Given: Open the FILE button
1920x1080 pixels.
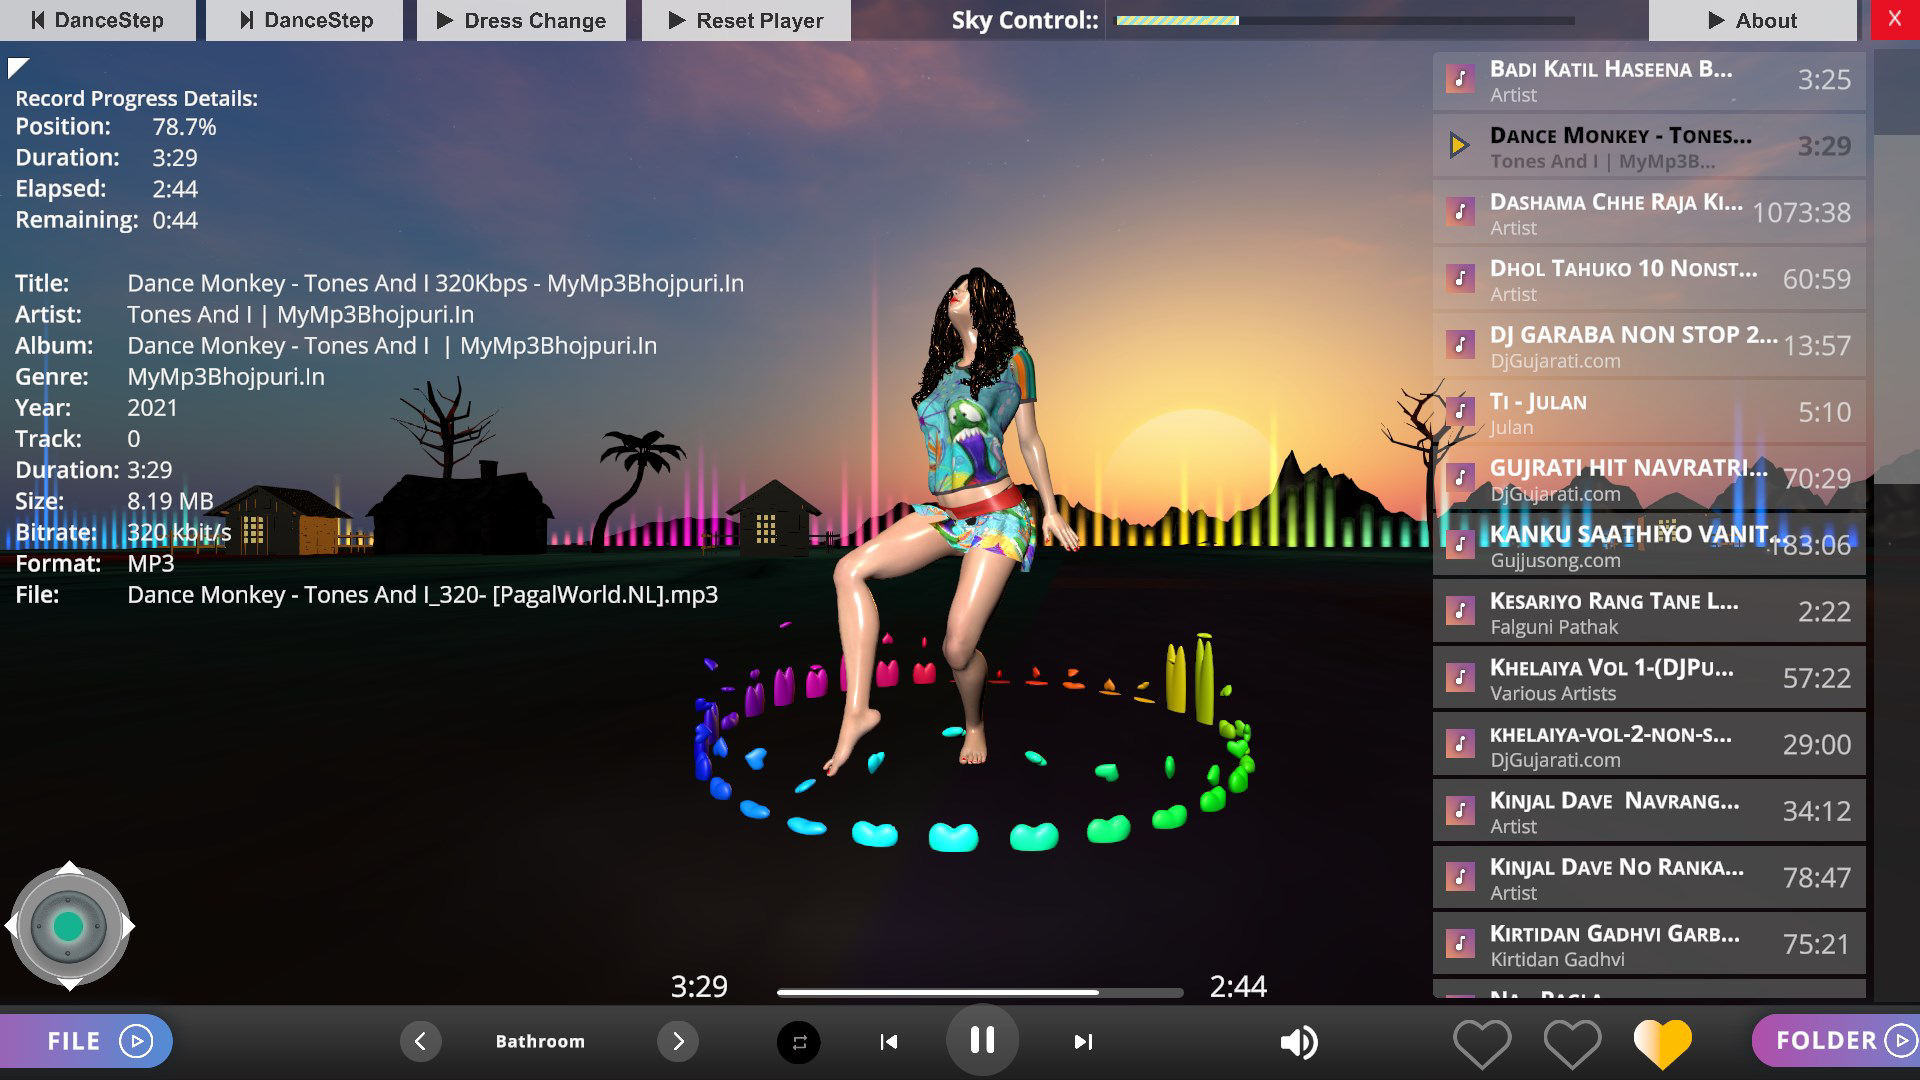Looking at the screenshot, I should point(86,1041).
